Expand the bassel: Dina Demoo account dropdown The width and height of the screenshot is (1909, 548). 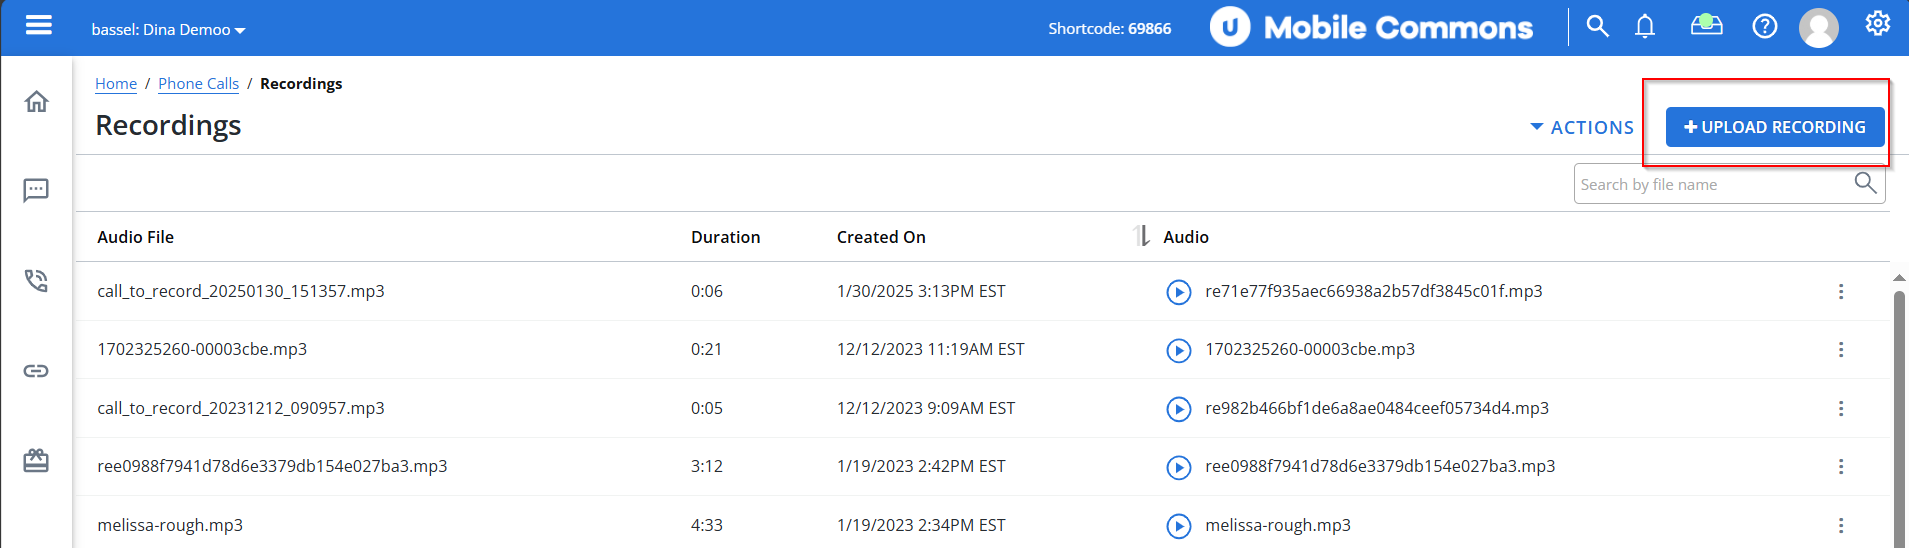(168, 30)
